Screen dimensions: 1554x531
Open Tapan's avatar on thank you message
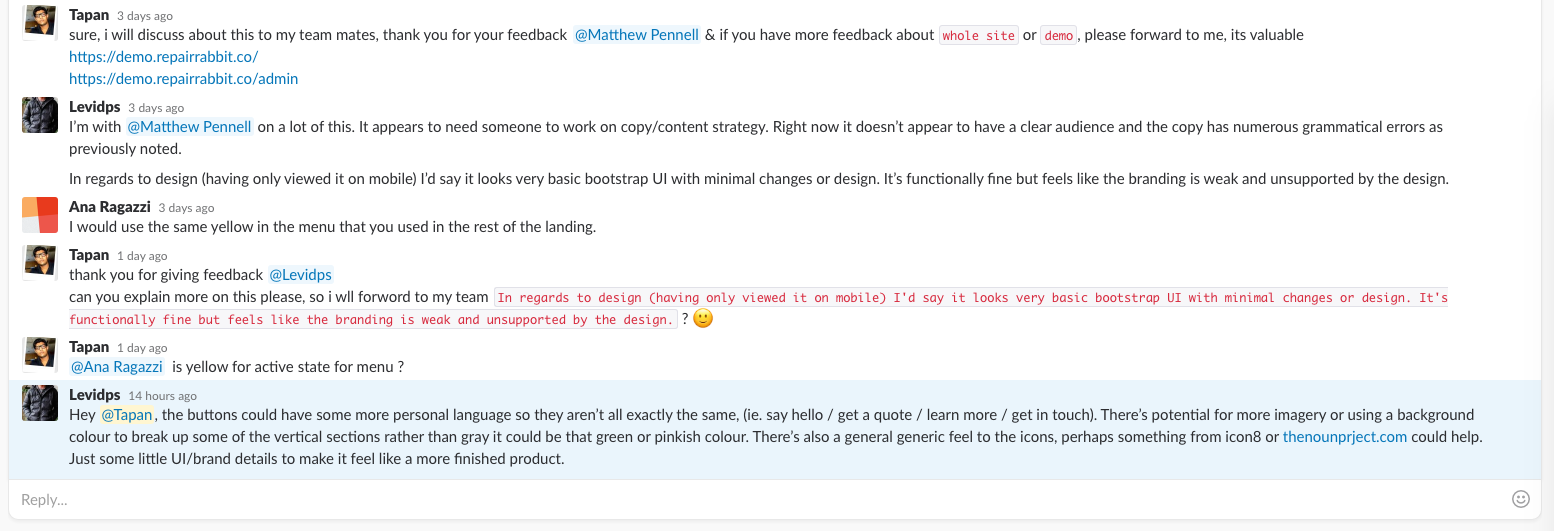(39, 263)
